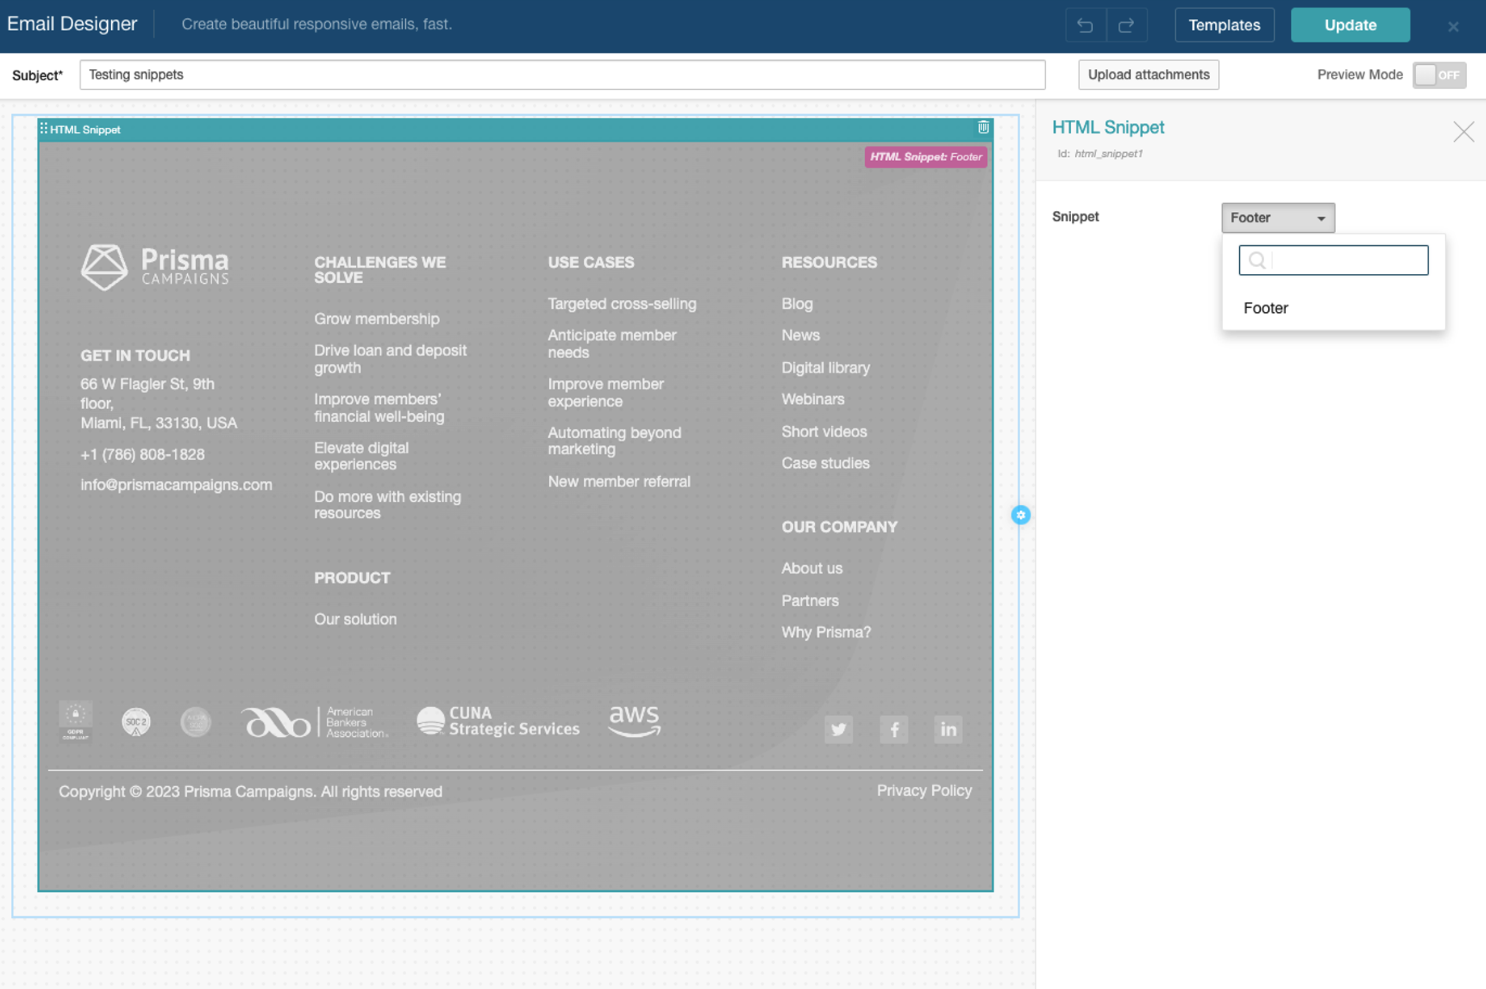Screen dimensions: 1486x989
Task: Click the HTML Snippet: Footer pink badge
Action: click(926, 157)
